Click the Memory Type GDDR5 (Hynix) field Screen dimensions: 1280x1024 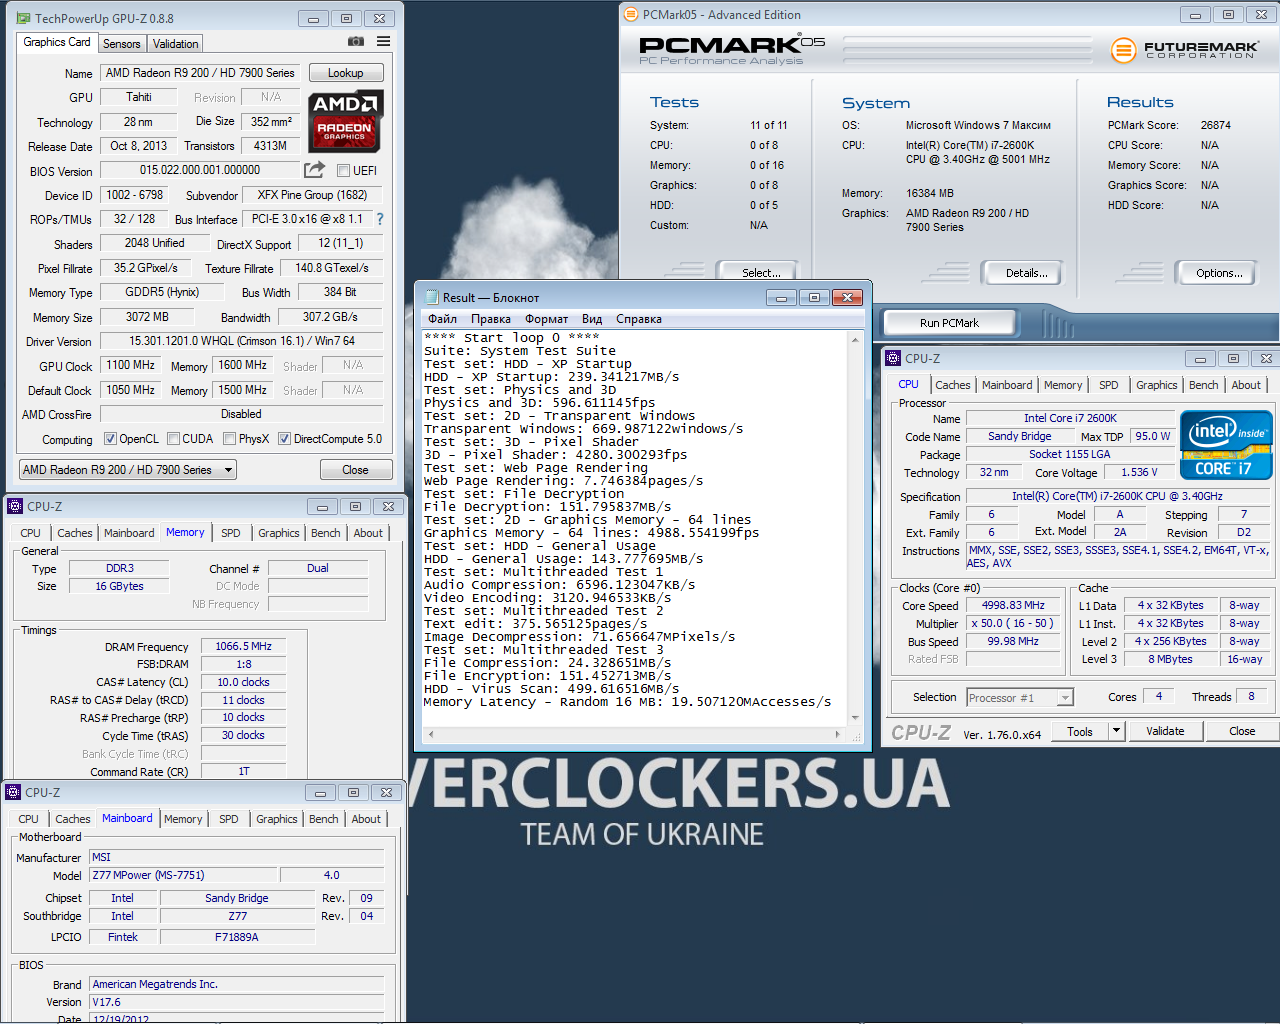click(x=162, y=292)
